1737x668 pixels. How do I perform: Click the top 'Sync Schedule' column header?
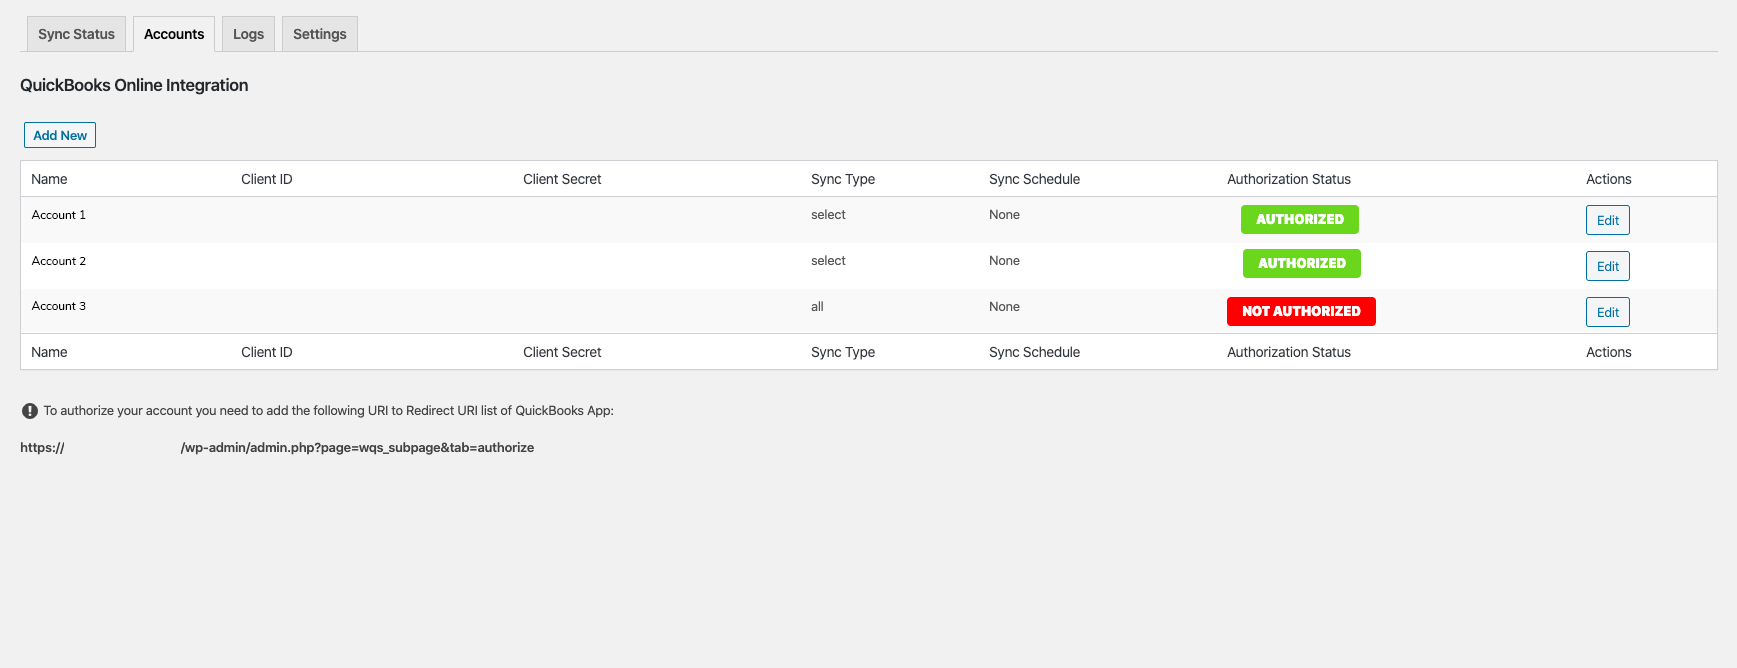point(1034,179)
